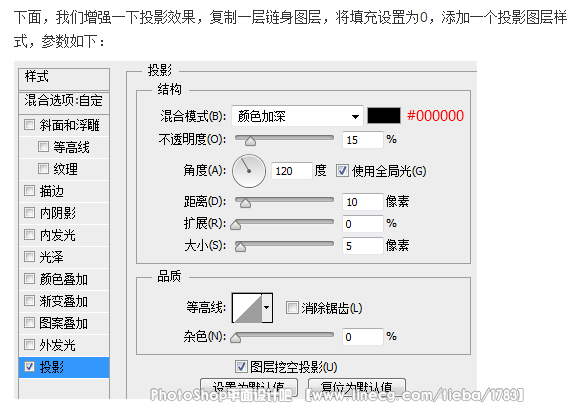Select 样式 at top of list
Screen dimensions: 574x412
coord(64,78)
